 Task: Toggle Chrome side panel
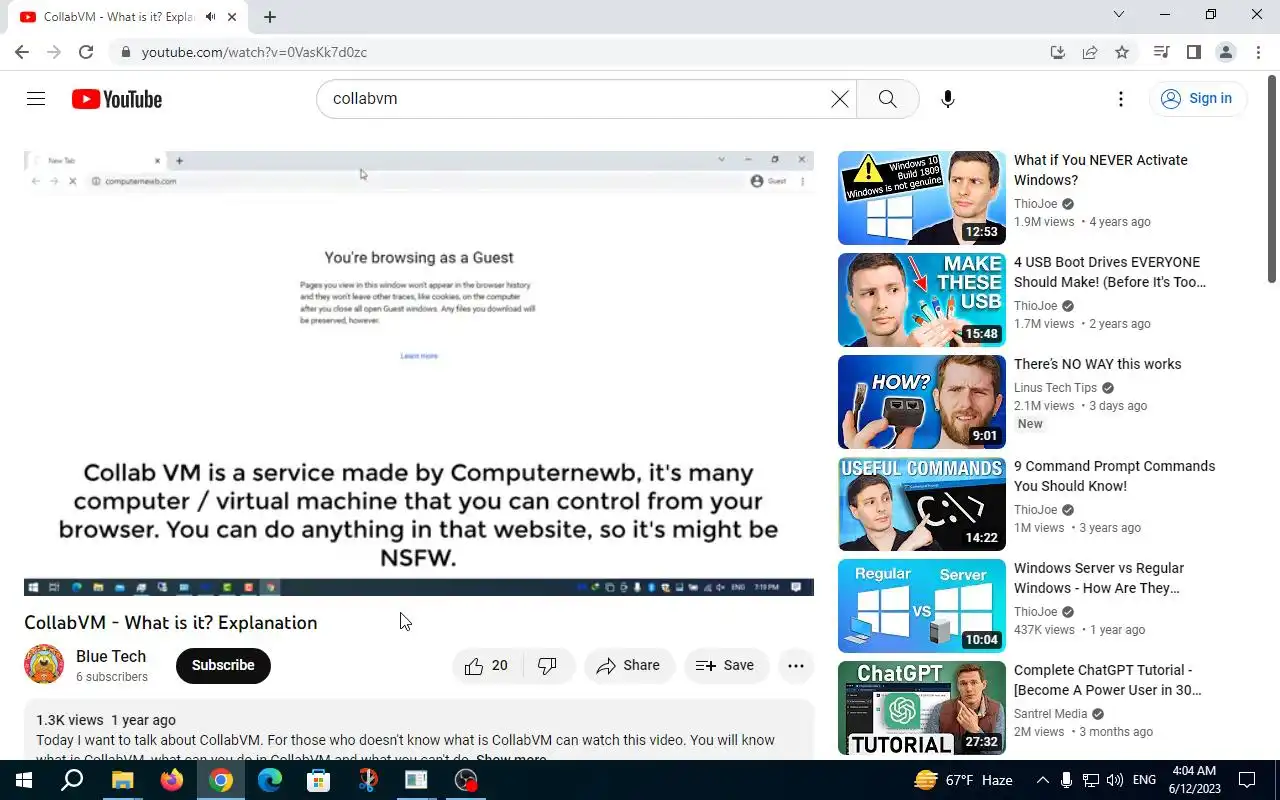click(x=1193, y=52)
